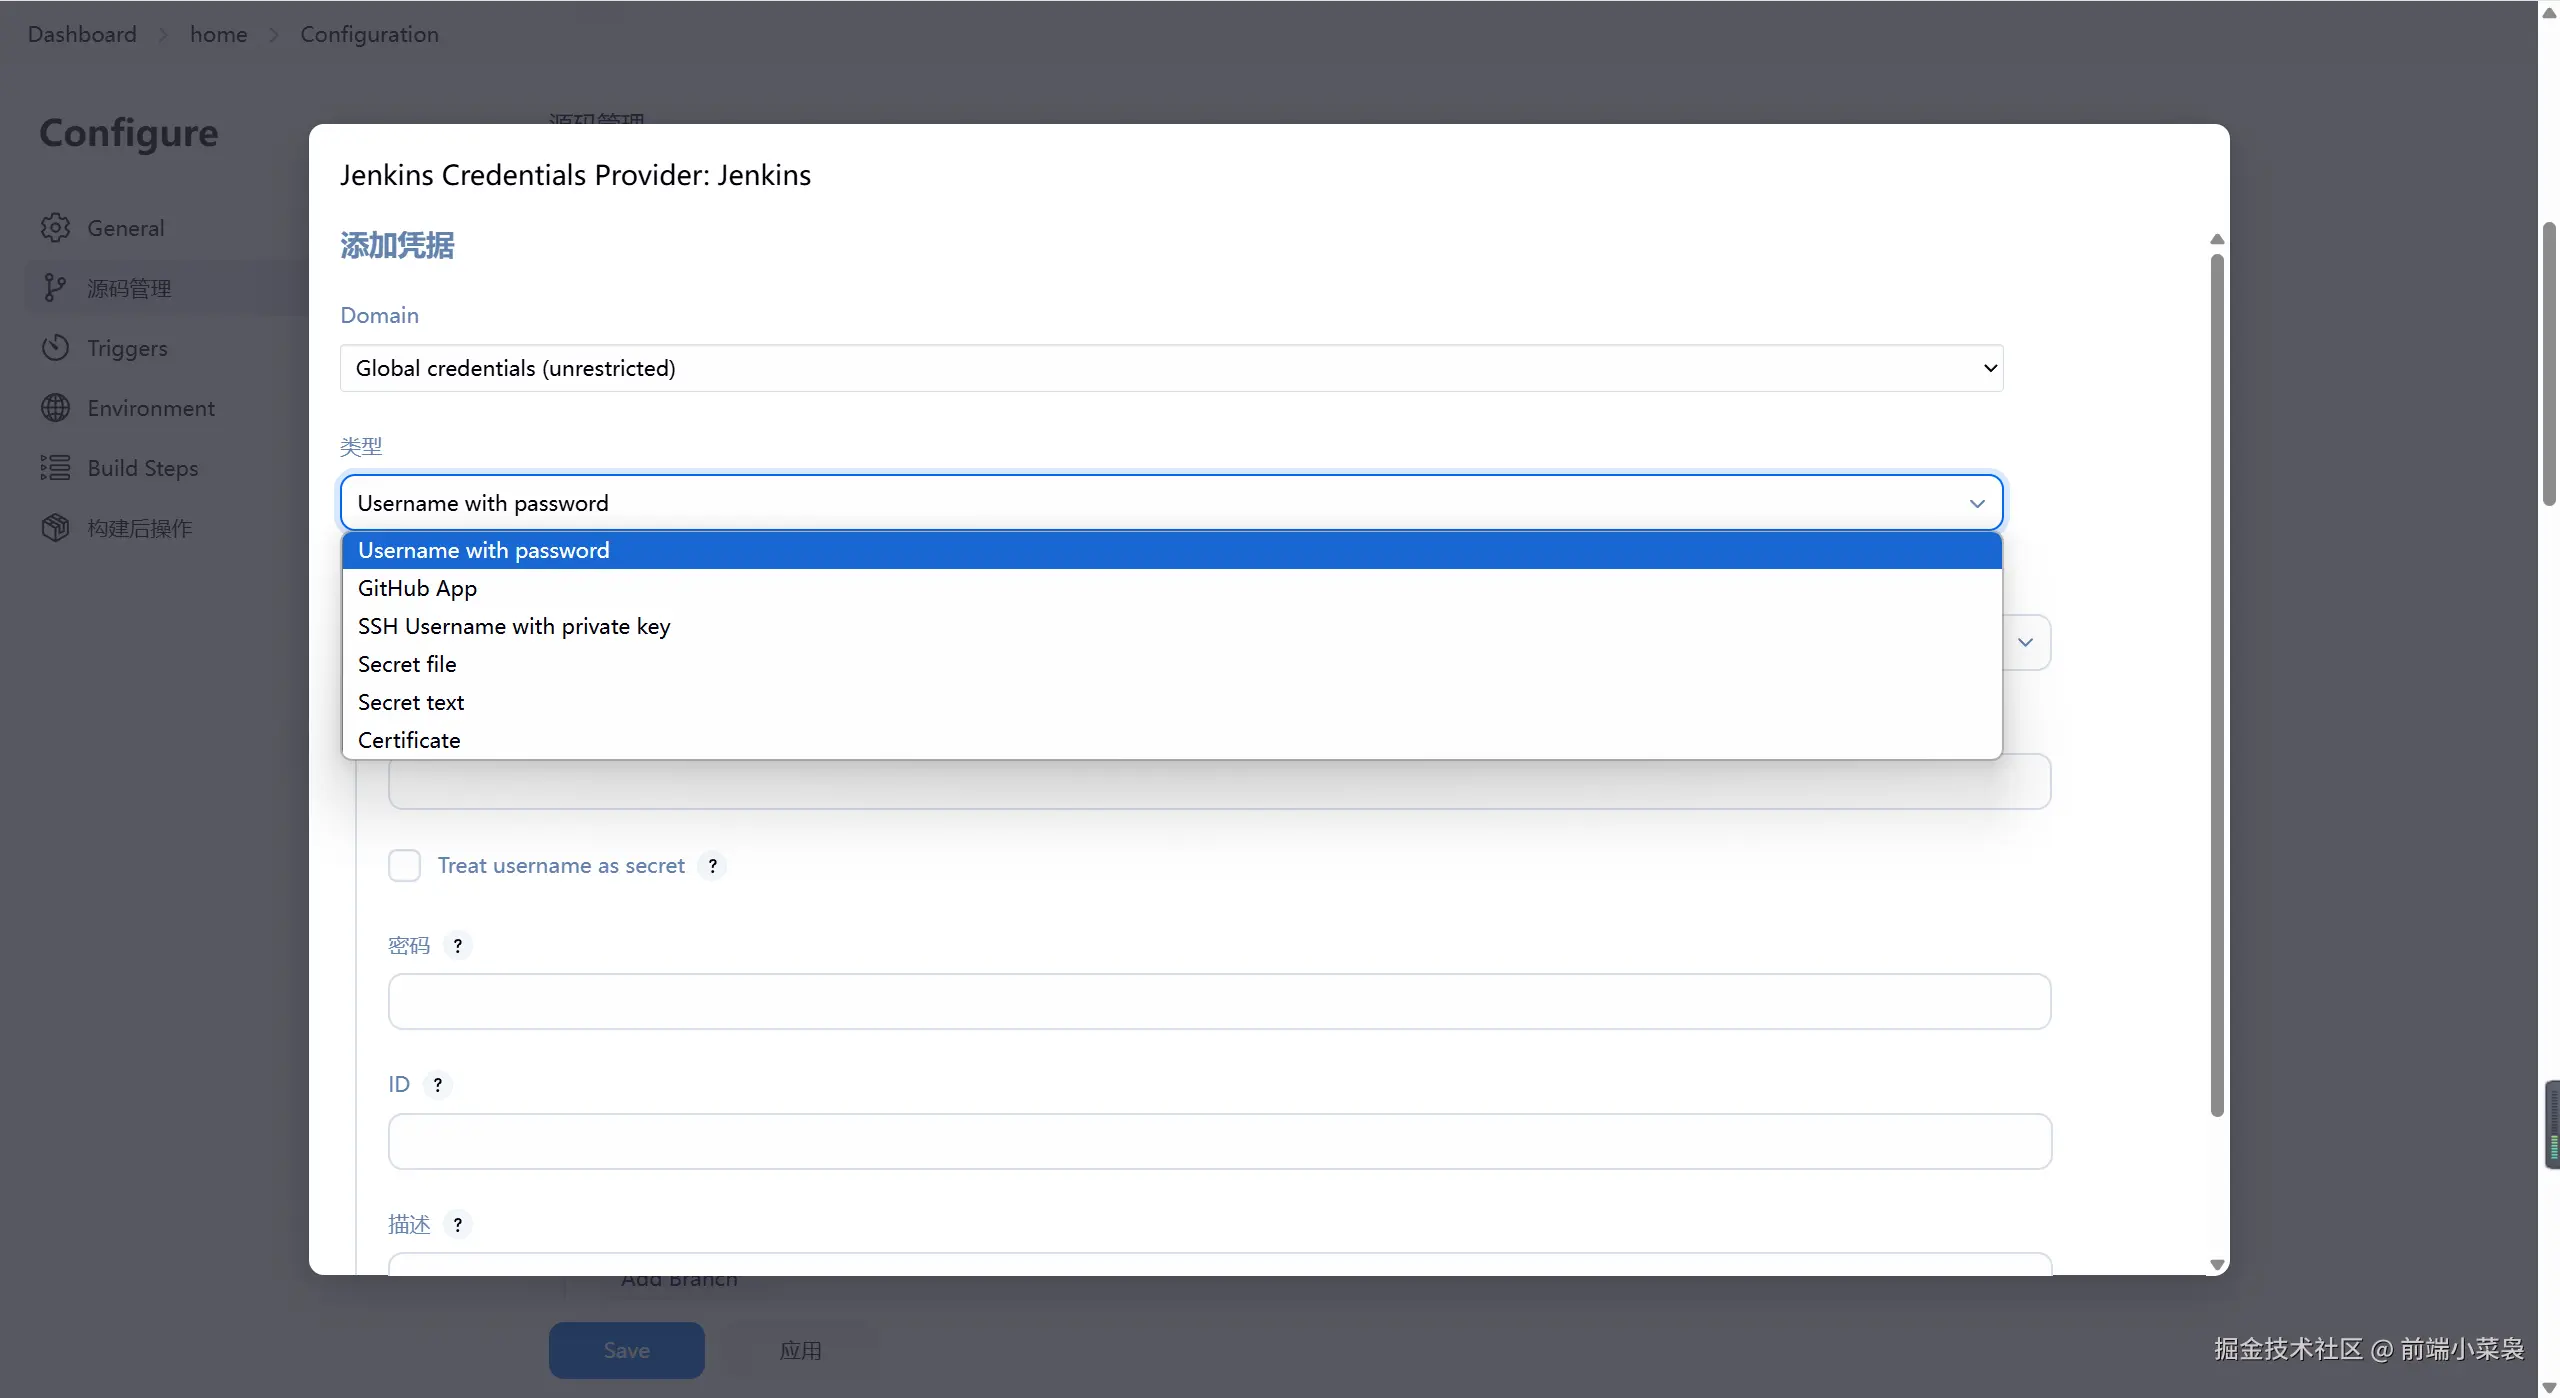Go to Dashboard via breadcrumb

(82, 34)
